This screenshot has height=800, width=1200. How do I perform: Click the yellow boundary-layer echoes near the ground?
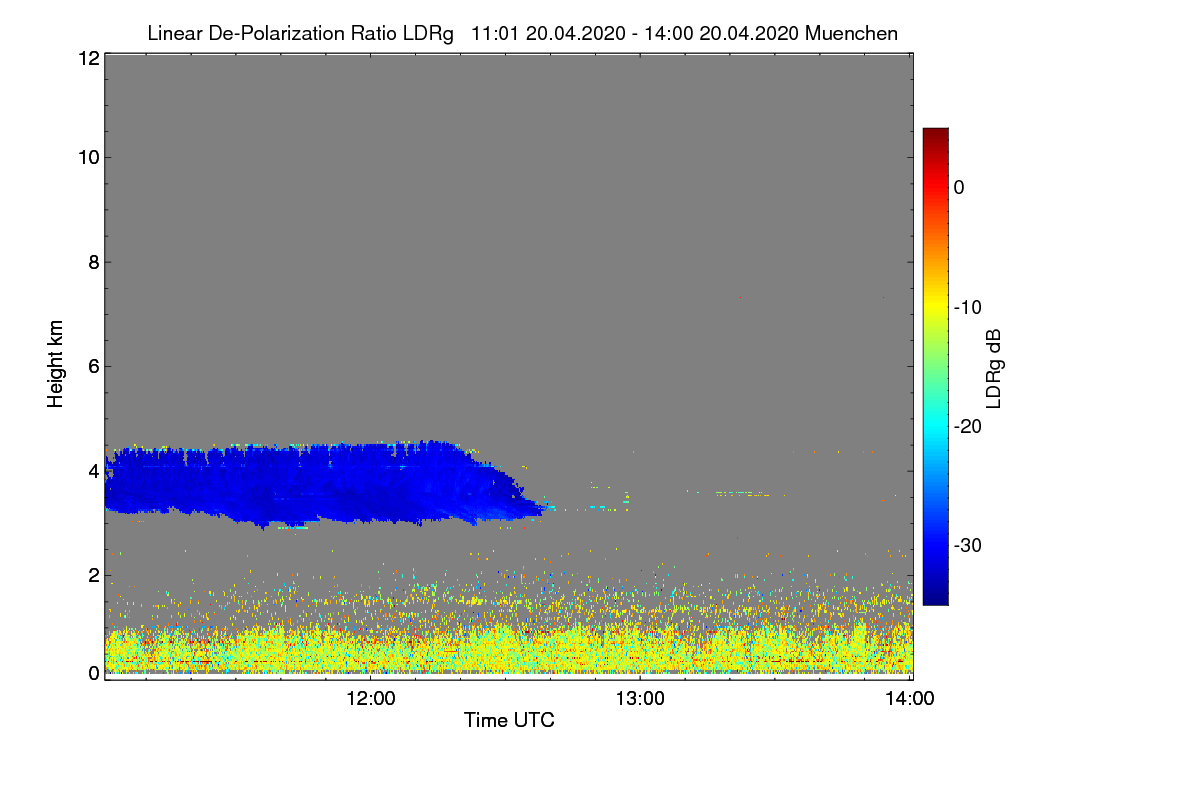508,648
